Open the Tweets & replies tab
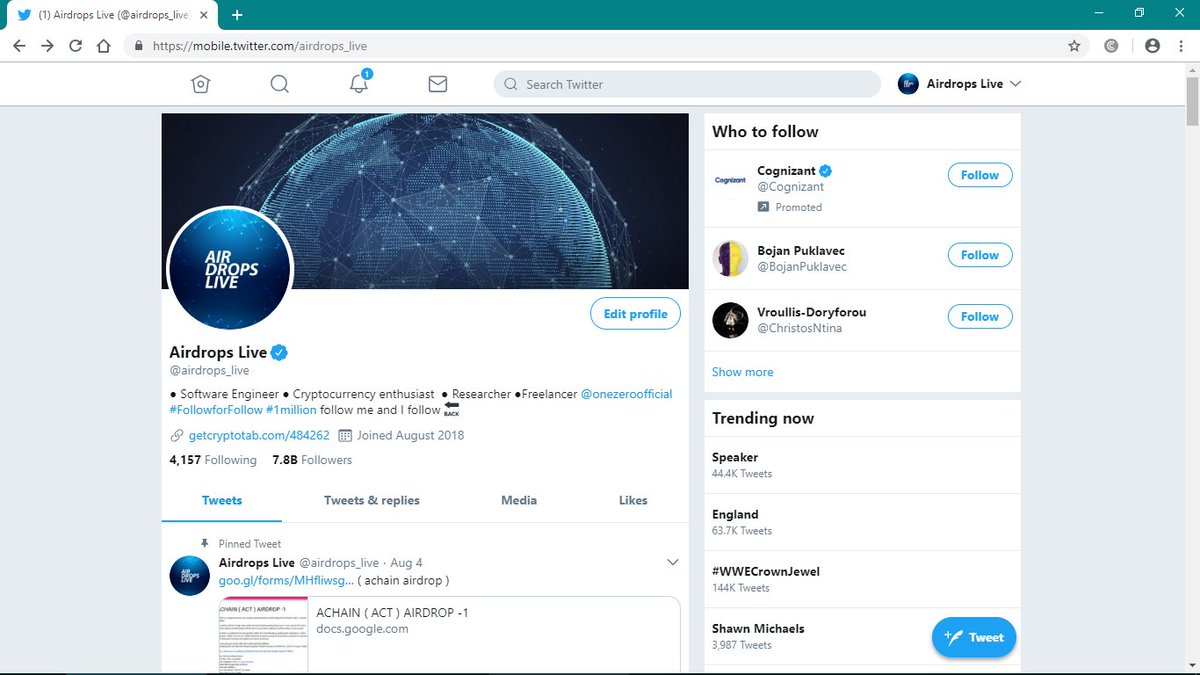1200x675 pixels. pos(371,500)
